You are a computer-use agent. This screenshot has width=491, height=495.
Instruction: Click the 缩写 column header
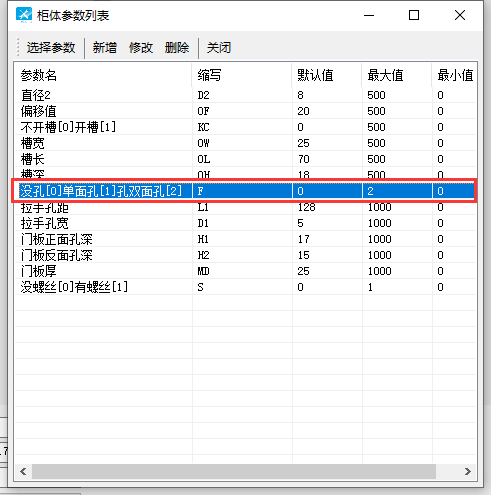click(x=242, y=75)
